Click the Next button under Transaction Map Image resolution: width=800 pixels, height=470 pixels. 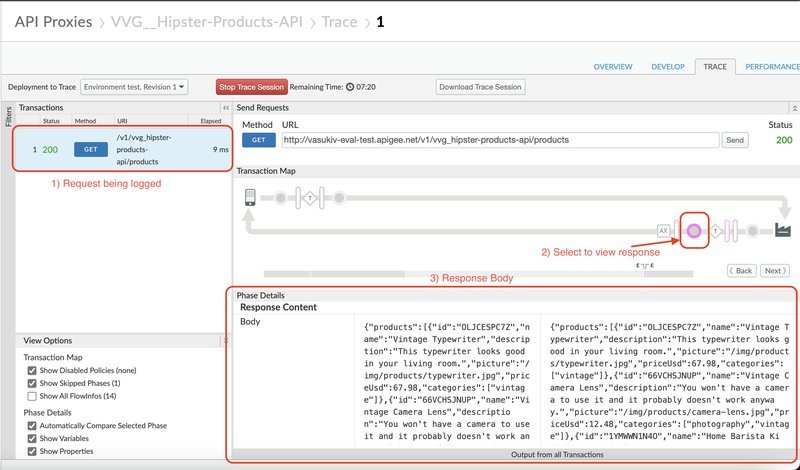coord(774,271)
